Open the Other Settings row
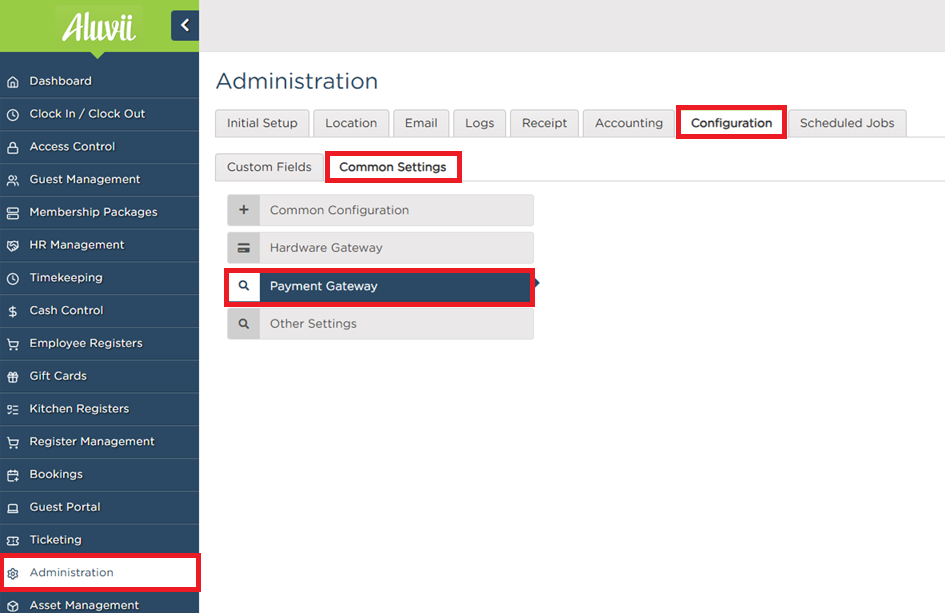 coord(380,324)
